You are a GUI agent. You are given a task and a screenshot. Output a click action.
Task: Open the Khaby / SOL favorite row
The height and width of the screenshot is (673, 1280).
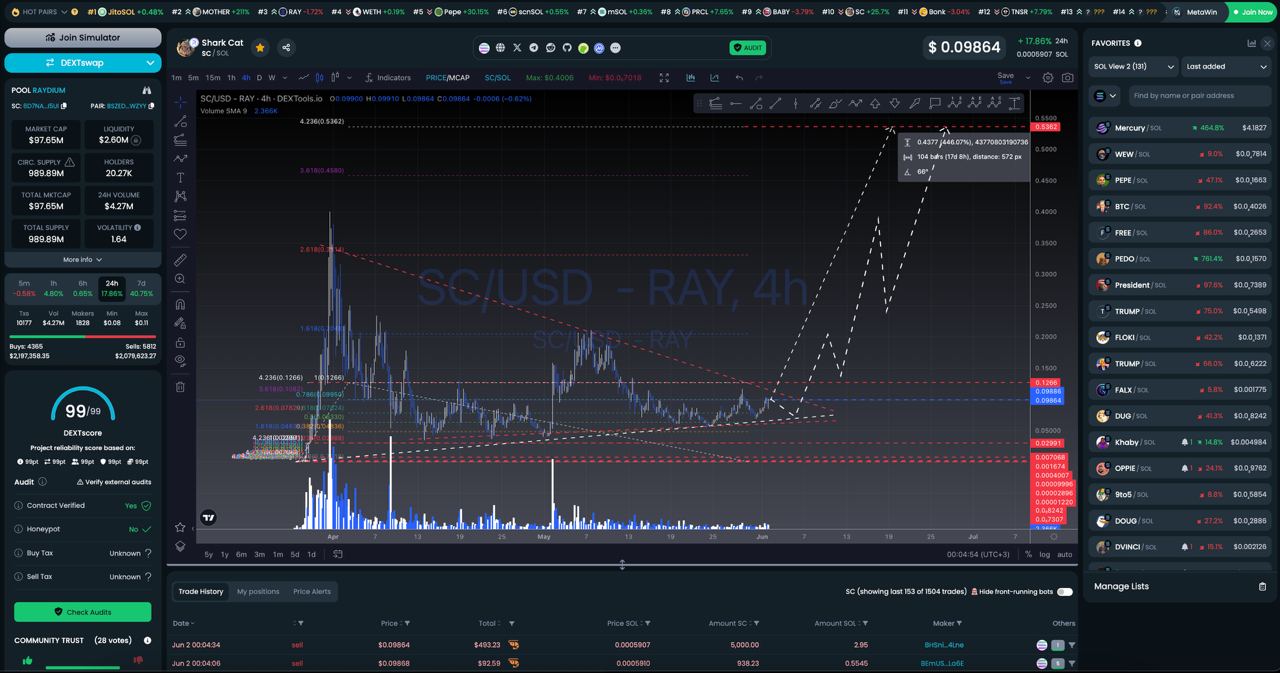point(1180,442)
